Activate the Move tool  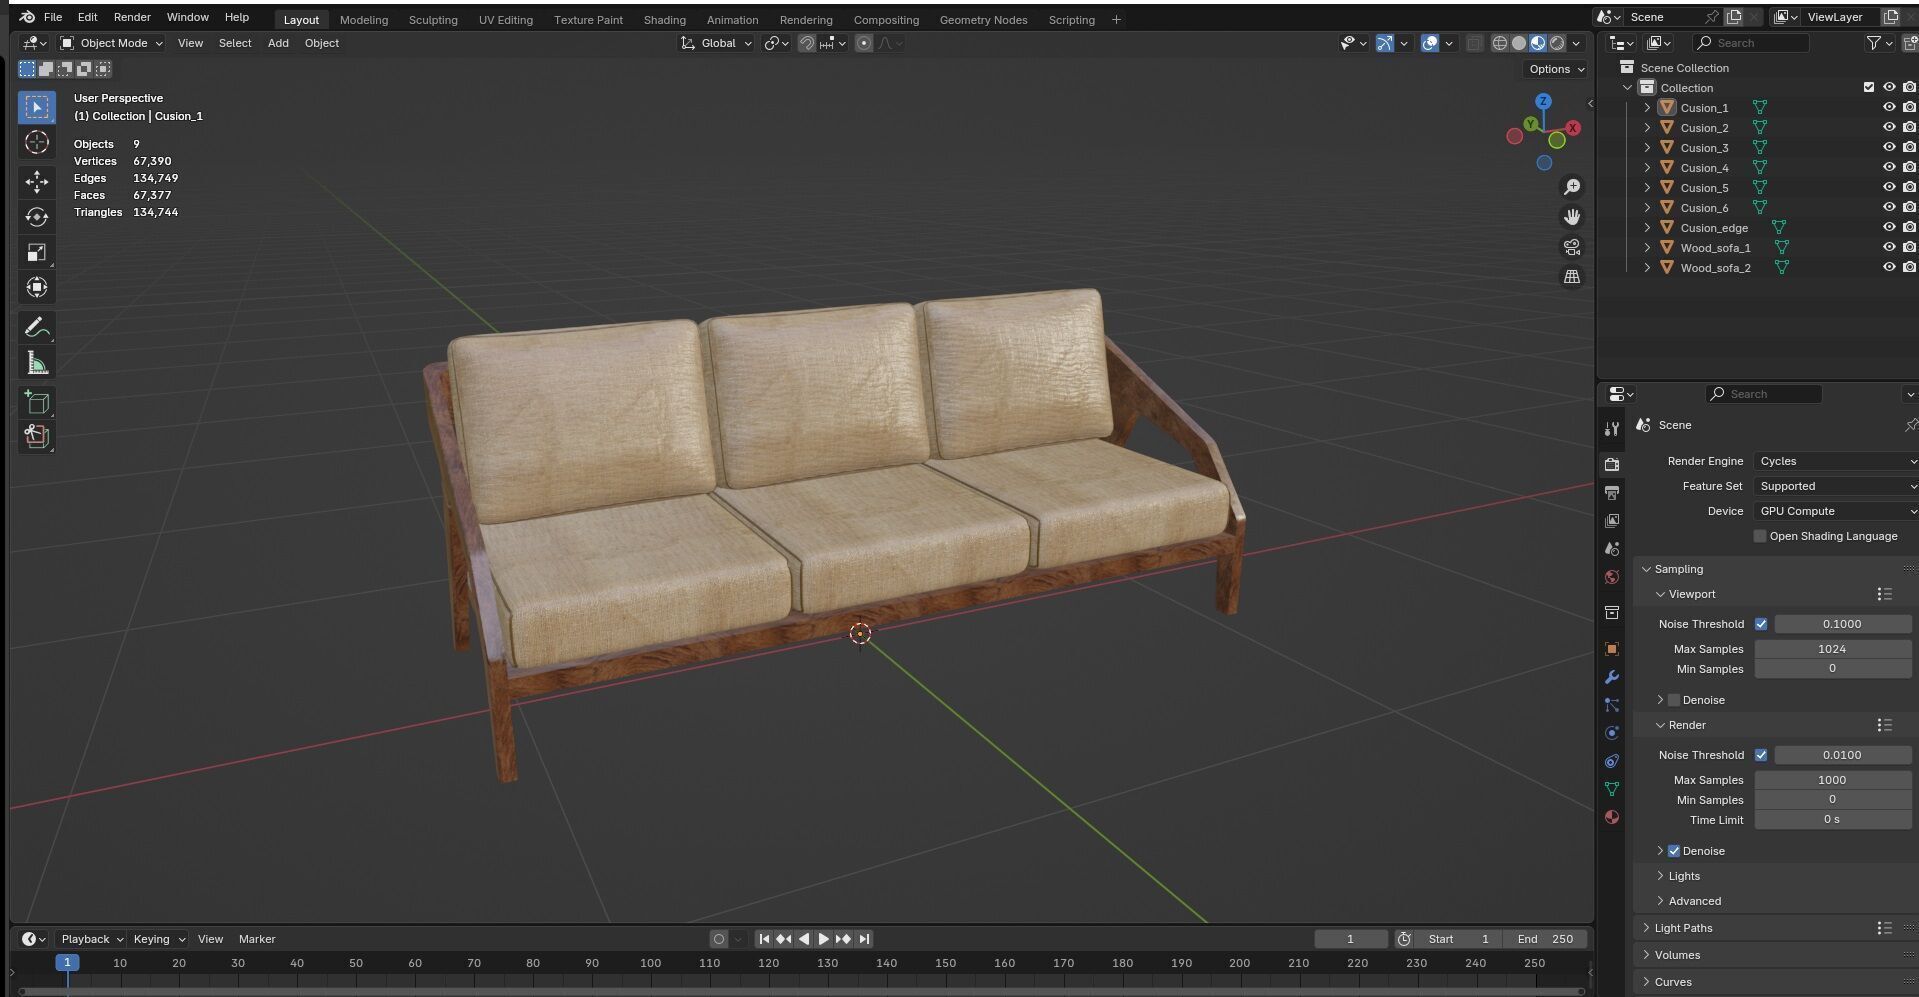pyautogui.click(x=37, y=181)
